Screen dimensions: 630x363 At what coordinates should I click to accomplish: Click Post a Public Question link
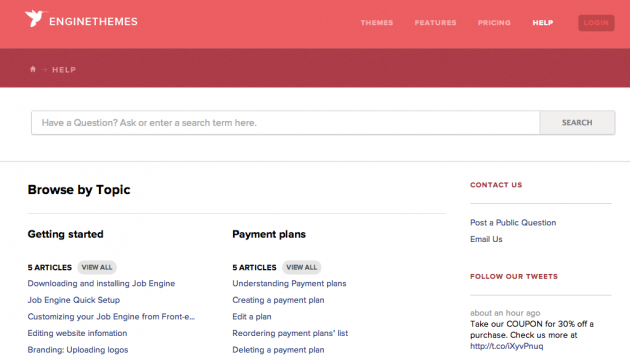[x=513, y=222]
